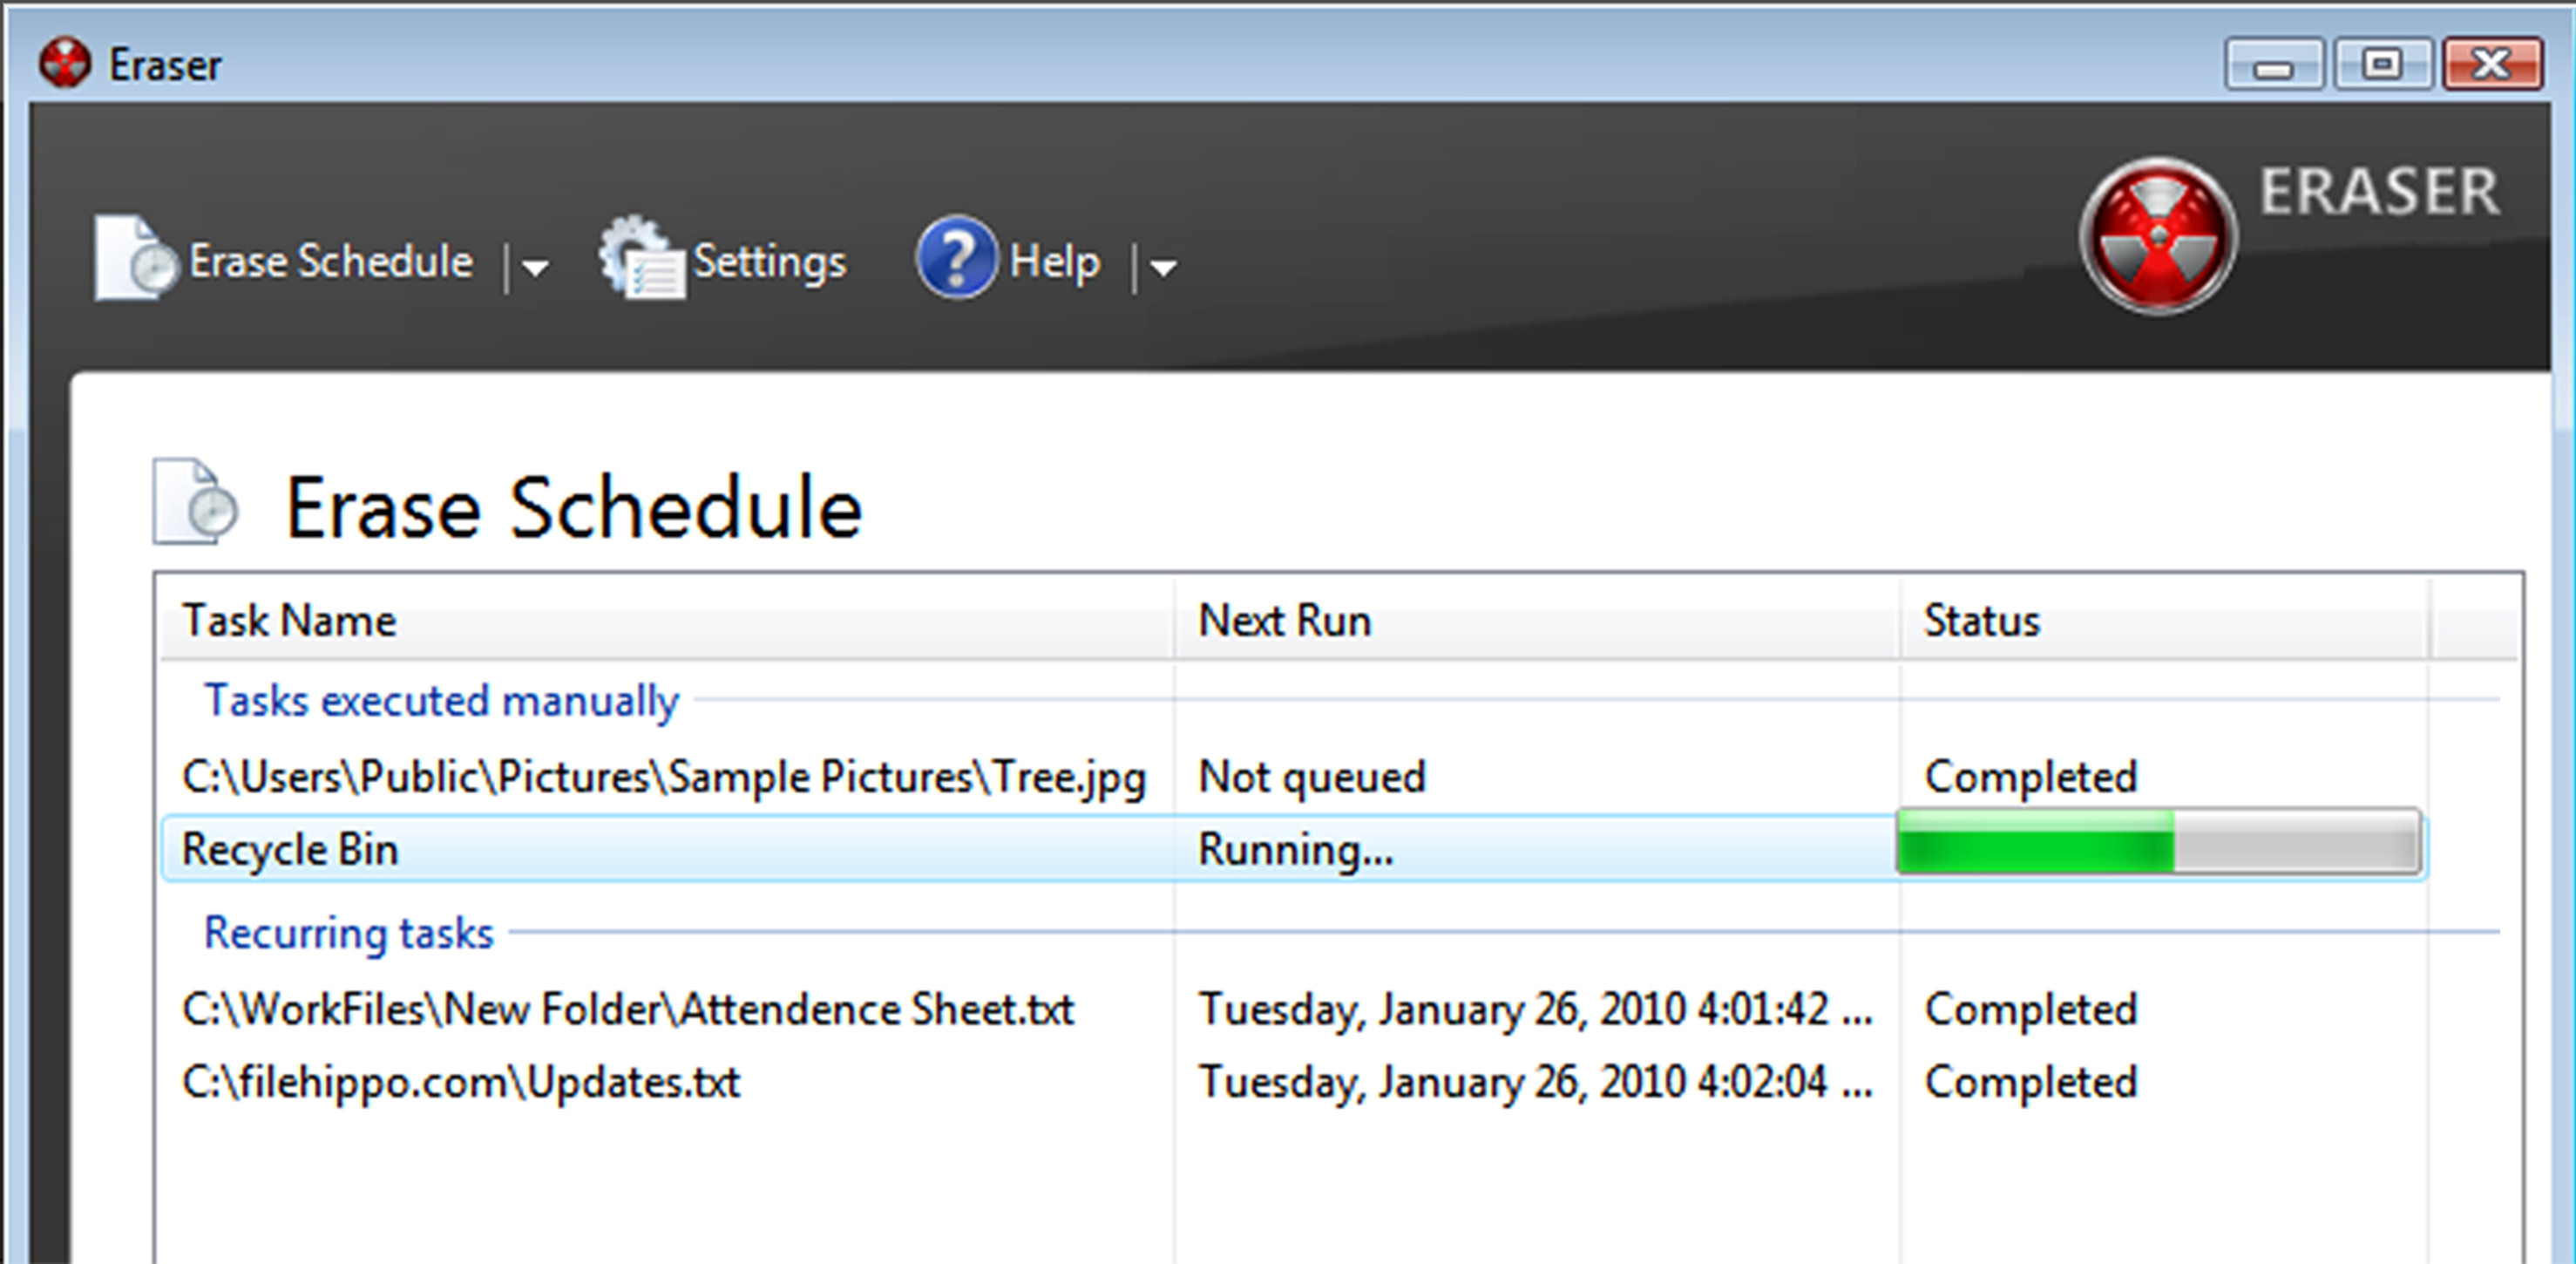Viewport: 2576px width, 1264px height.
Task: Collapse the Tasks executed manually group
Action: (441, 700)
